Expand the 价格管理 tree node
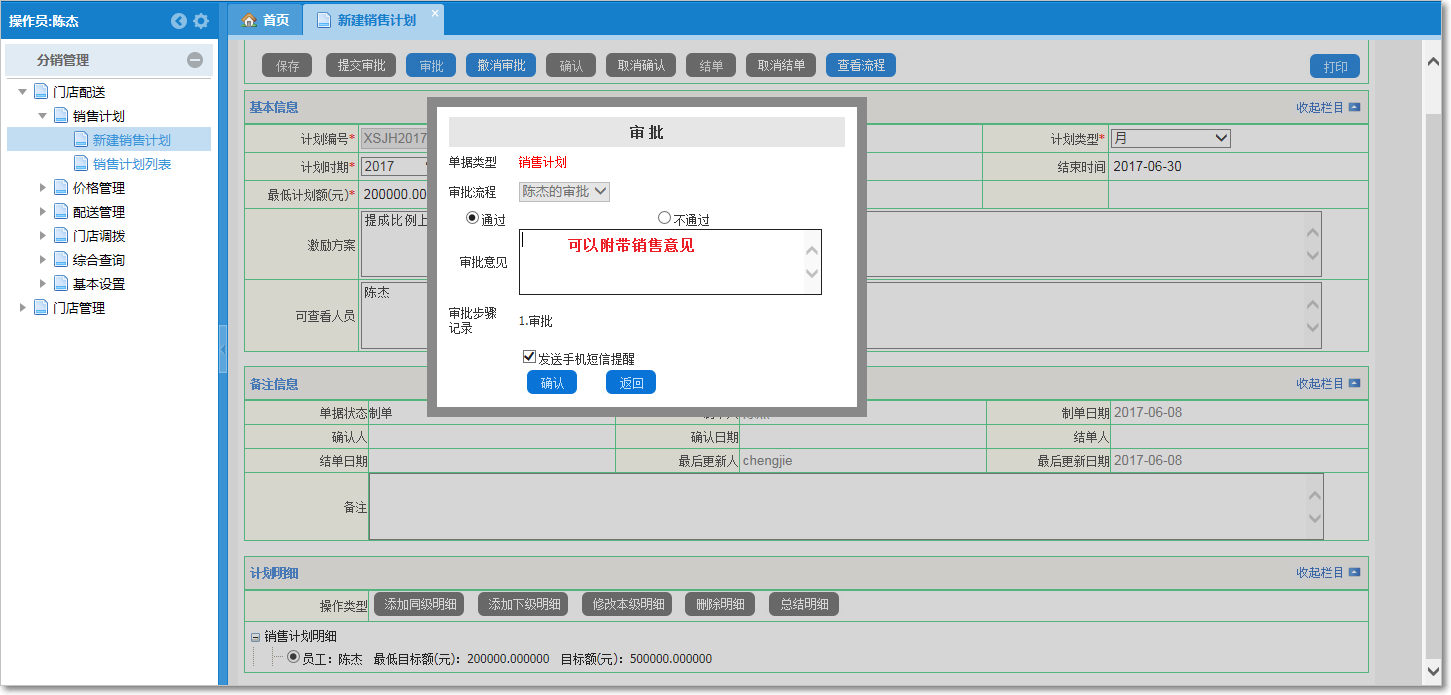Viewport: 1451px width, 695px height. point(42,187)
